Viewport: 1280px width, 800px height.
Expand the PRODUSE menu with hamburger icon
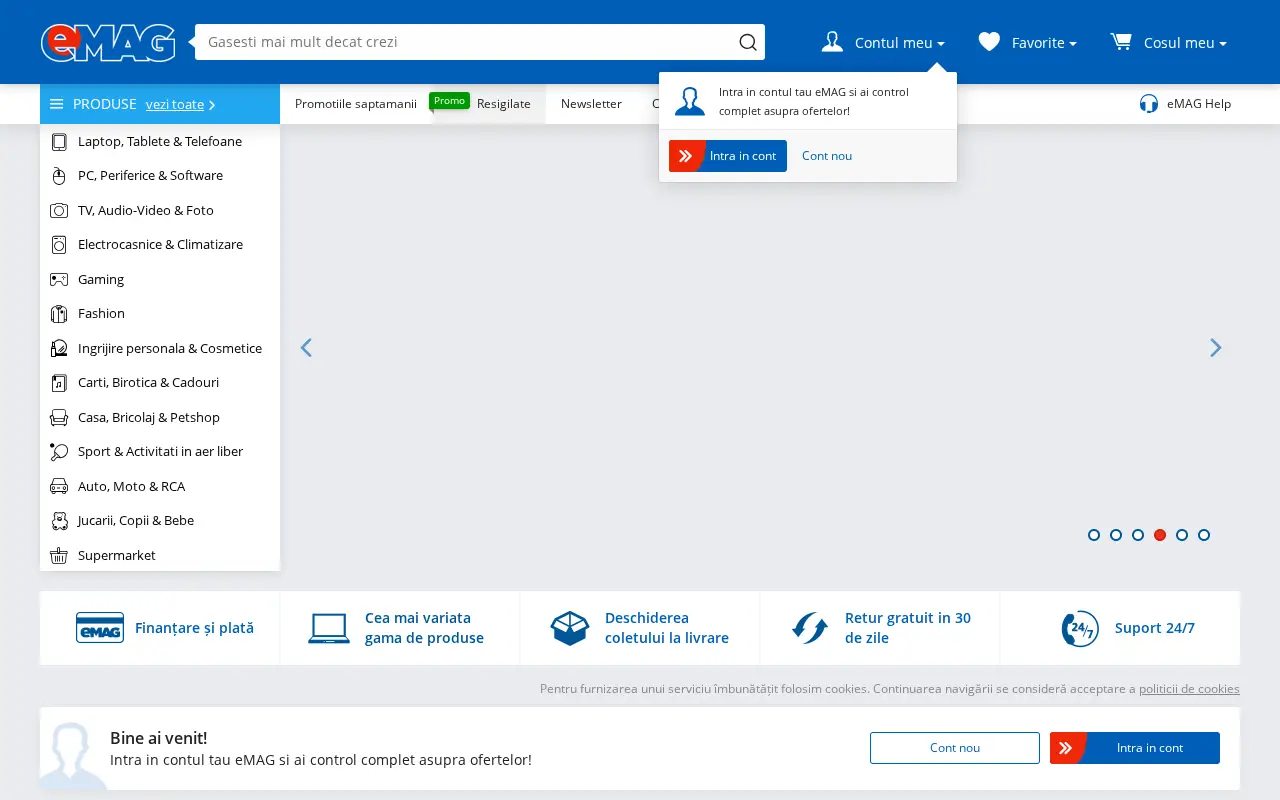93,104
